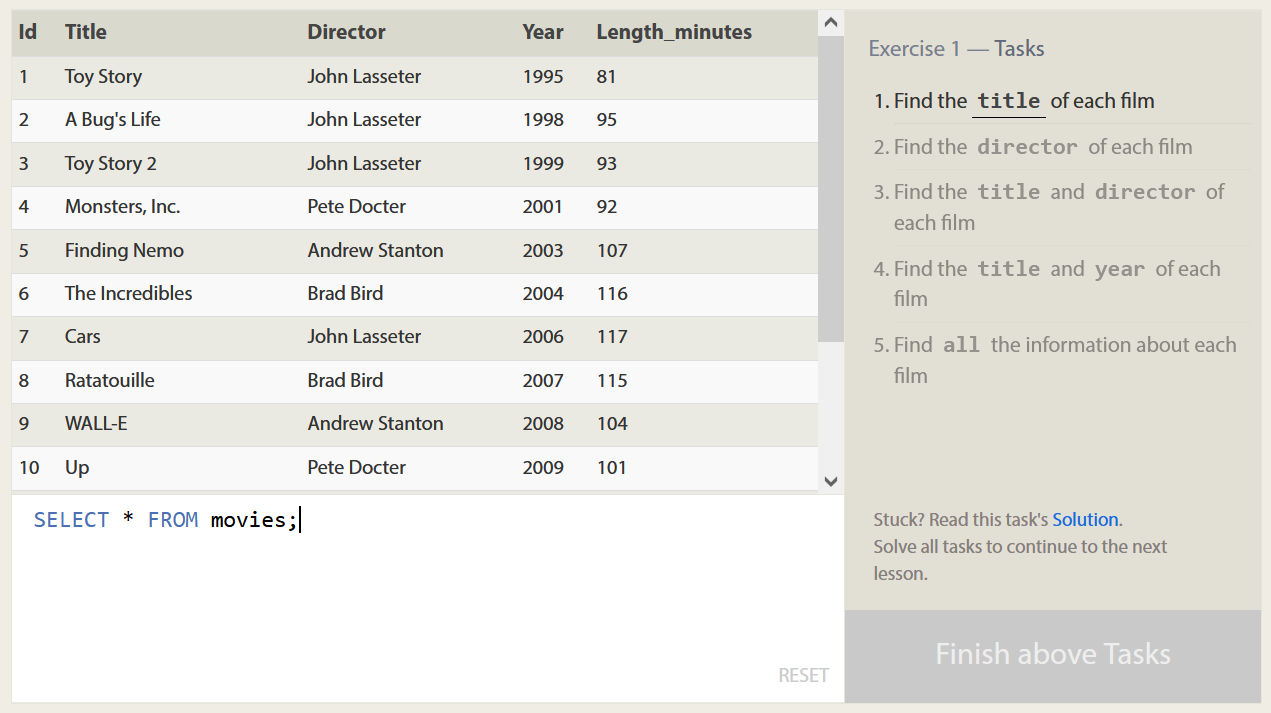Click the length value 101
The height and width of the screenshot is (713, 1271).
click(x=612, y=467)
